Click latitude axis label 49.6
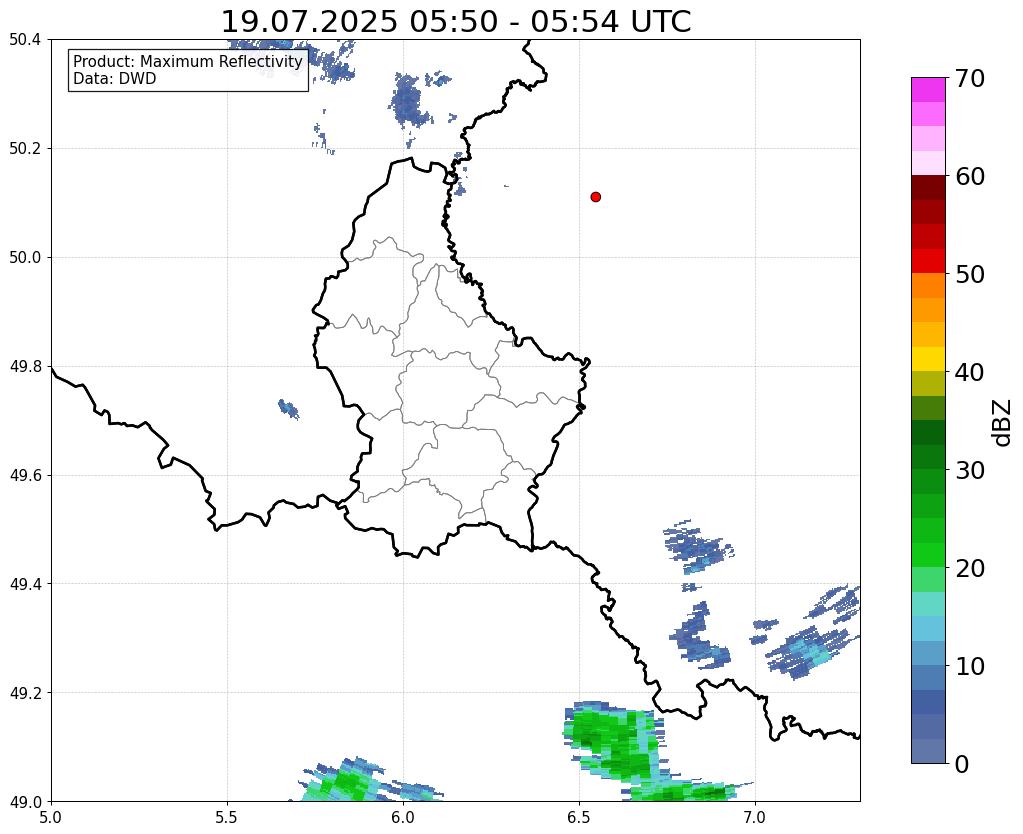Viewport: 1023px width, 834px height. [25, 475]
